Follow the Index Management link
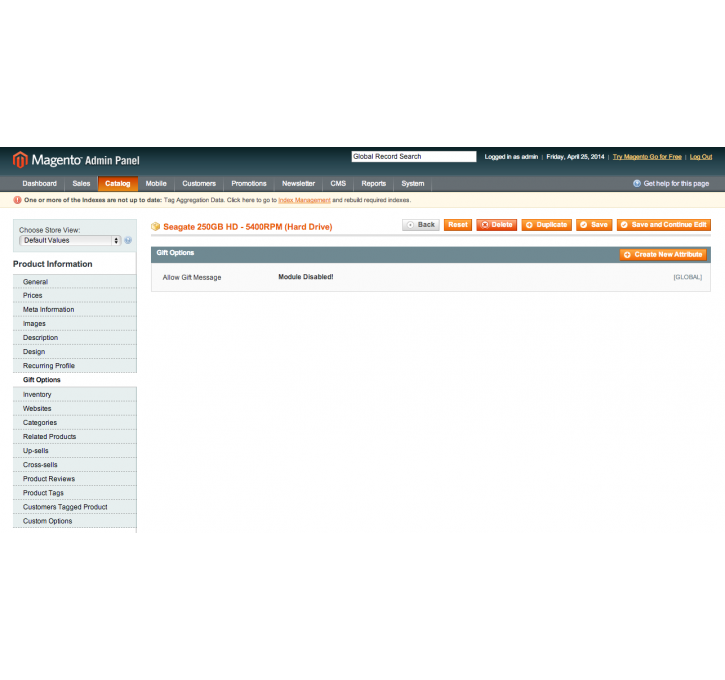Screen dimensions: 725x680 (x=304, y=200)
